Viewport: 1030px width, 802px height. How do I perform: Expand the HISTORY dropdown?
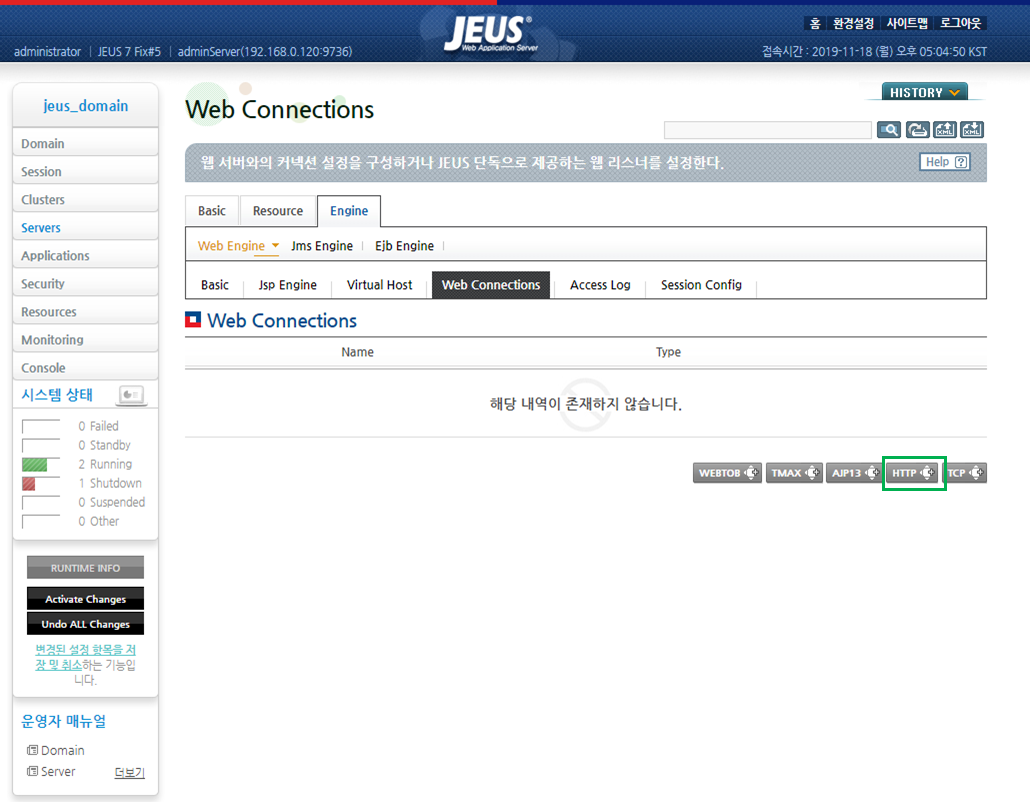924,92
